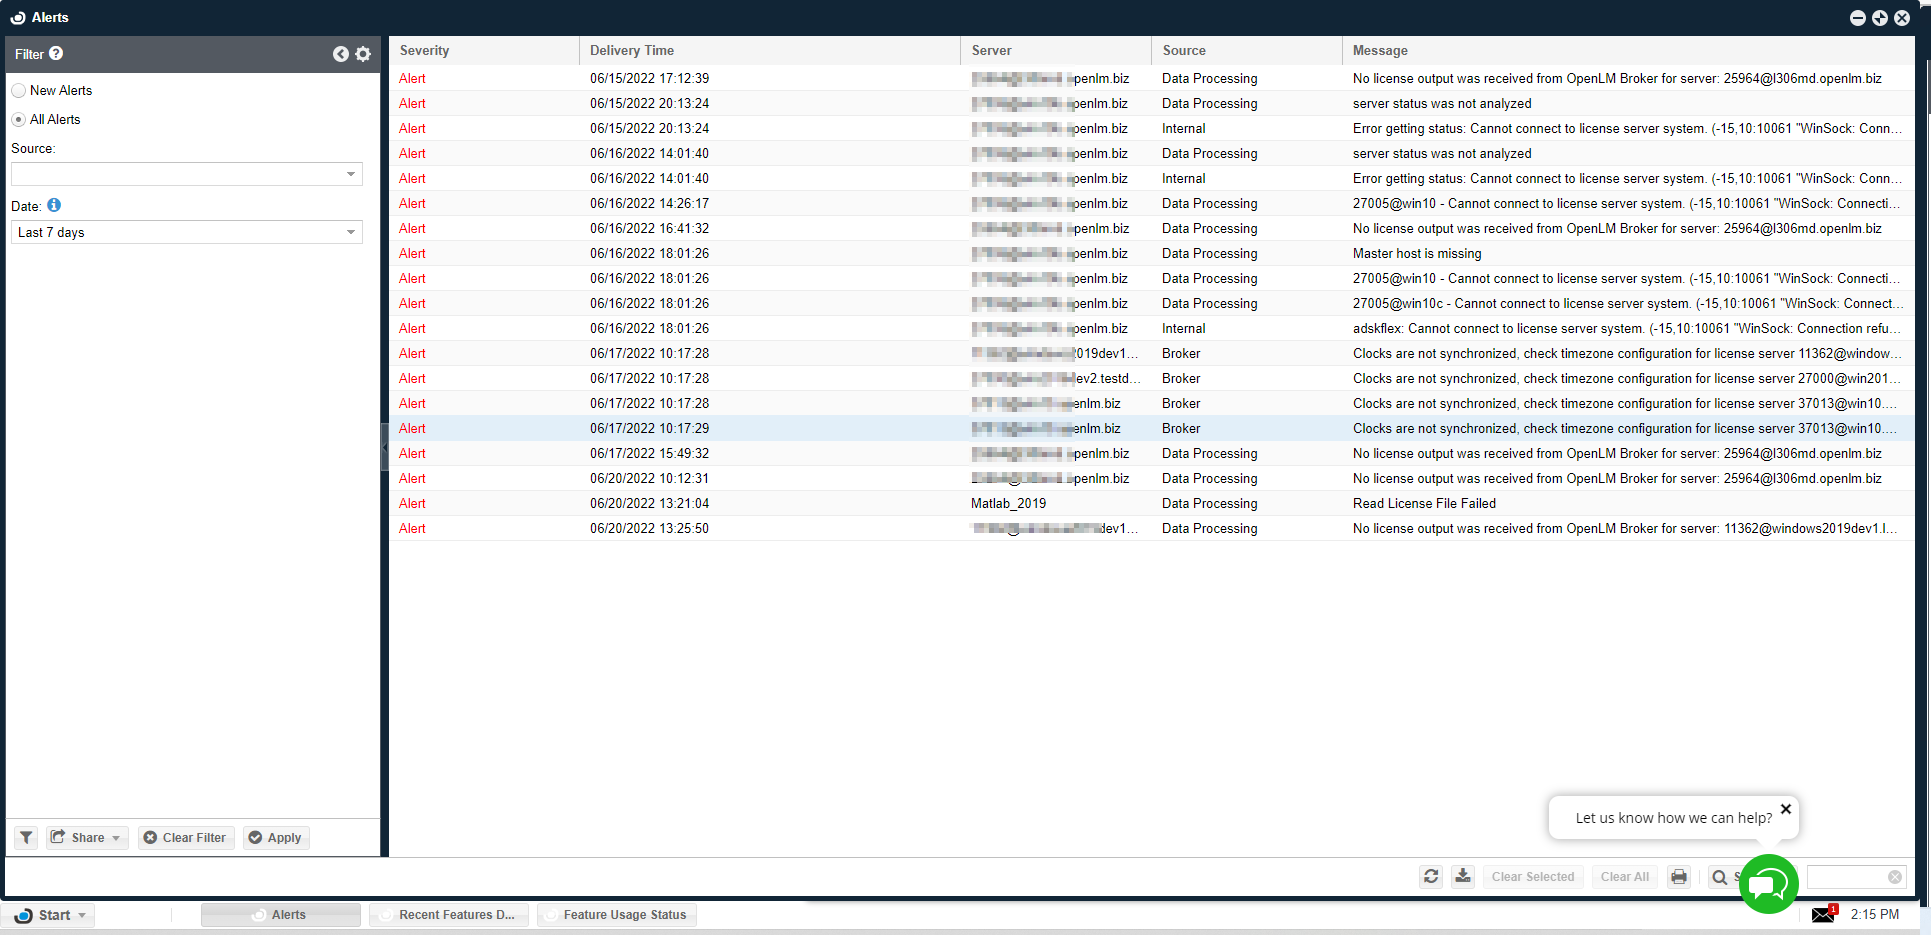Switch to Recent Features taskbar tab
The width and height of the screenshot is (1931, 935).
click(x=448, y=915)
